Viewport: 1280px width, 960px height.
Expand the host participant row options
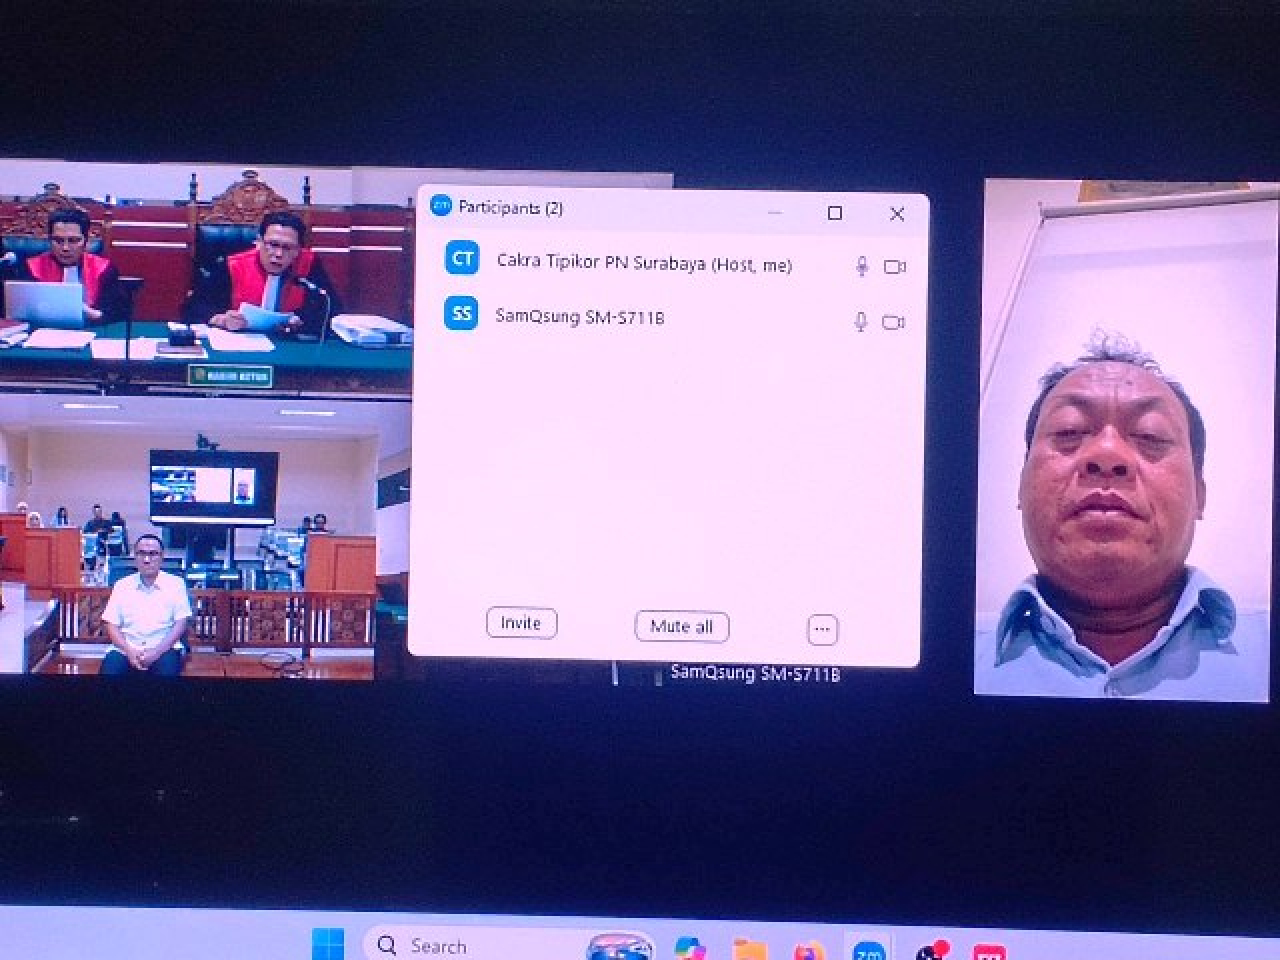[645, 264]
